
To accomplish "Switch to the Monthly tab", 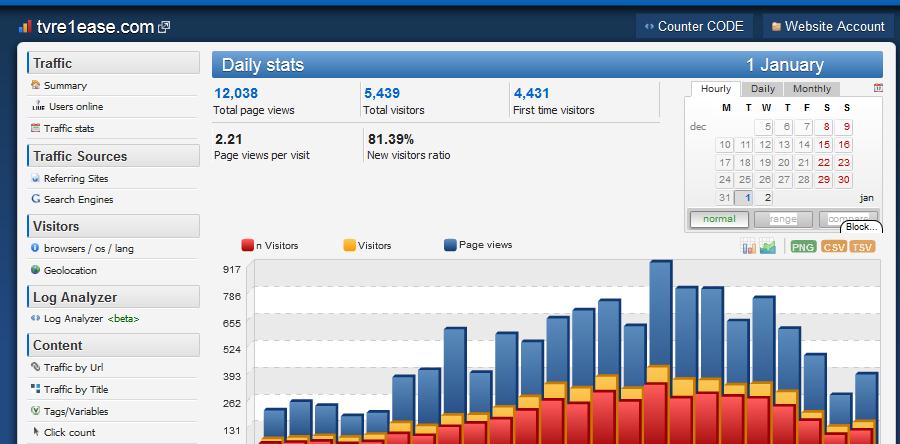I will (x=812, y=89).
